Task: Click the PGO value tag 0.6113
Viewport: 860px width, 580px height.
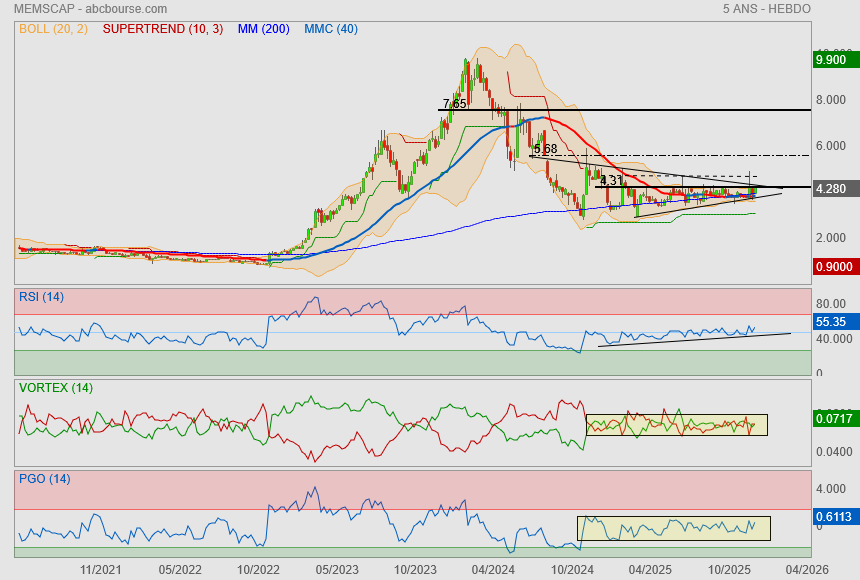Action: click(x=833, y=515)
